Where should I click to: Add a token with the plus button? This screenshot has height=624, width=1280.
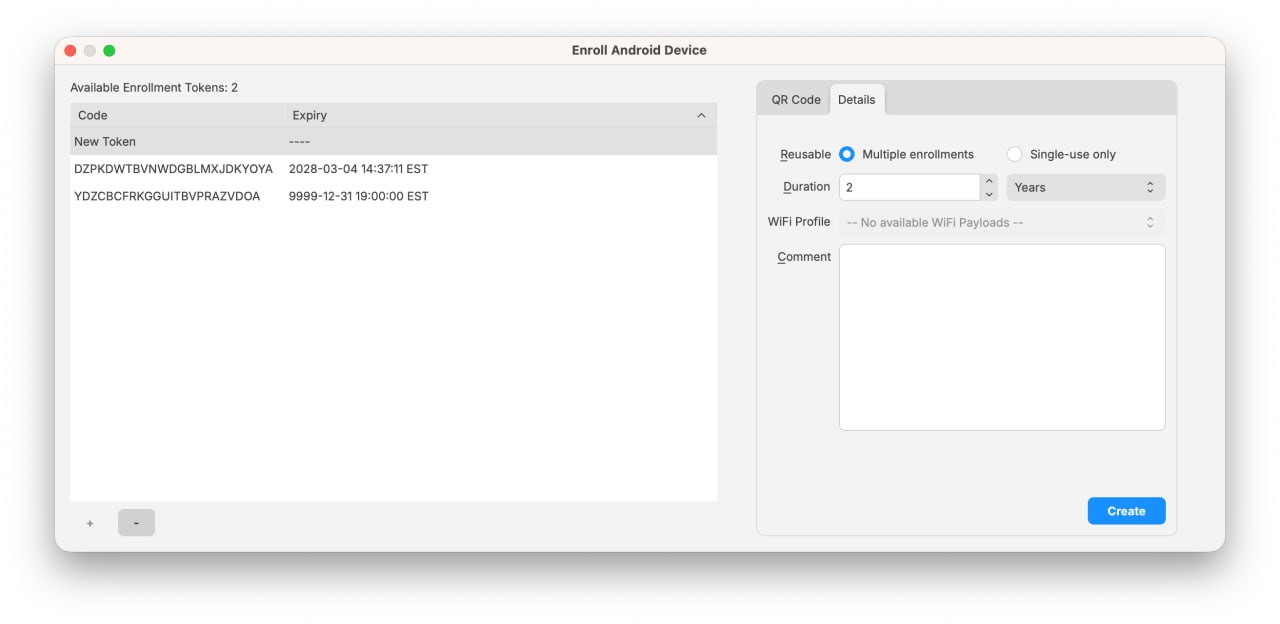[x=90, y=523]
